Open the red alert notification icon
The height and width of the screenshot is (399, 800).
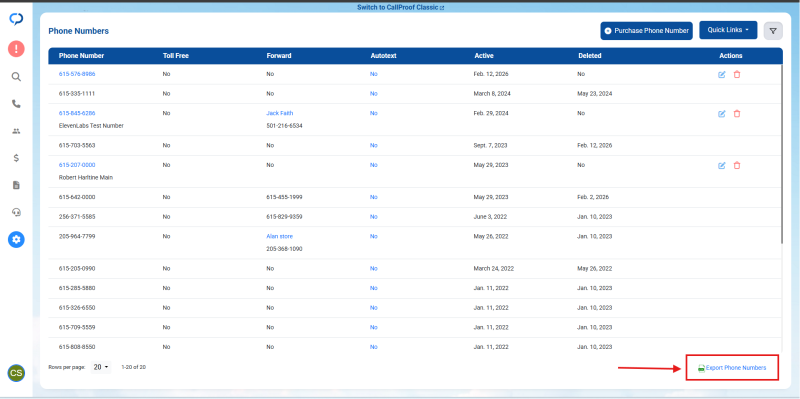[16, 49]
